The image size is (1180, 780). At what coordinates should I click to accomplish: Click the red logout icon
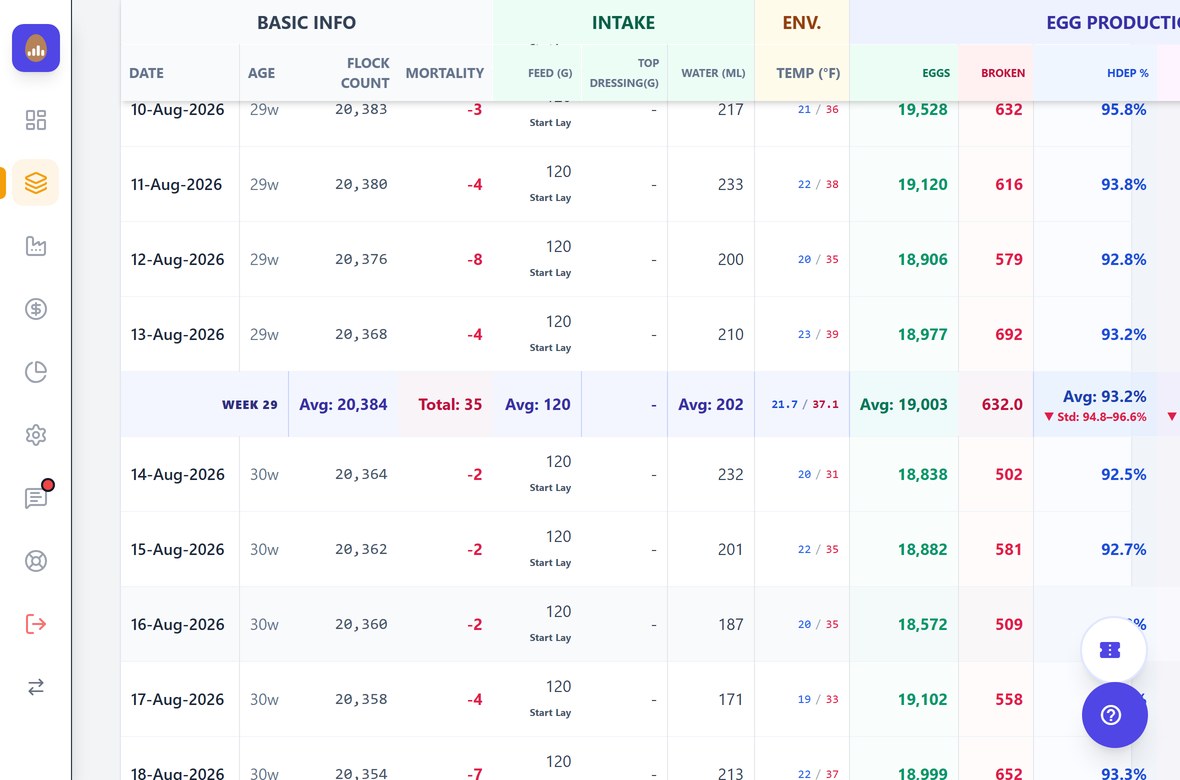(x=35, y=623)
